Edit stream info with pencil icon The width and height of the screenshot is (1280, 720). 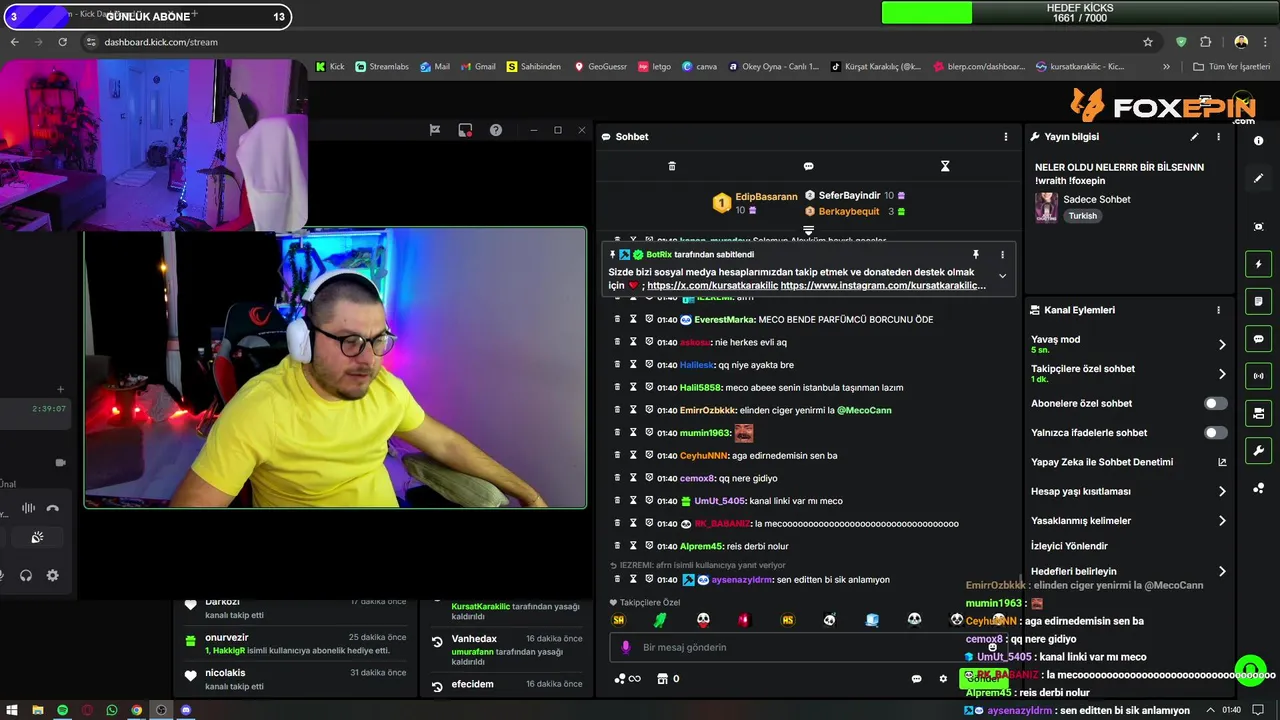1194,136
